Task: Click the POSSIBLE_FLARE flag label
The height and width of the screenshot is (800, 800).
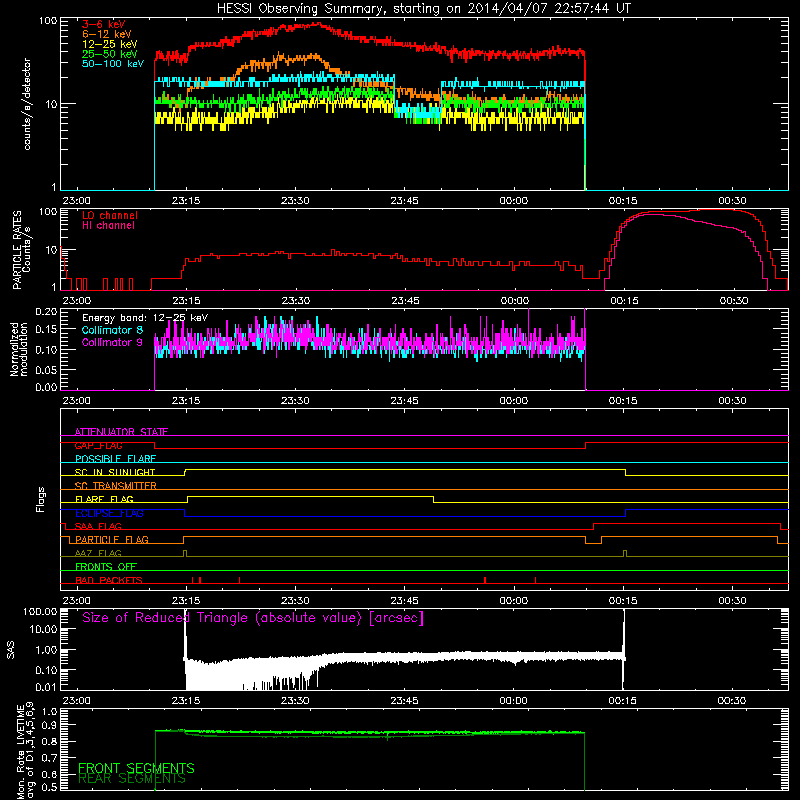Action: [115, 459]
